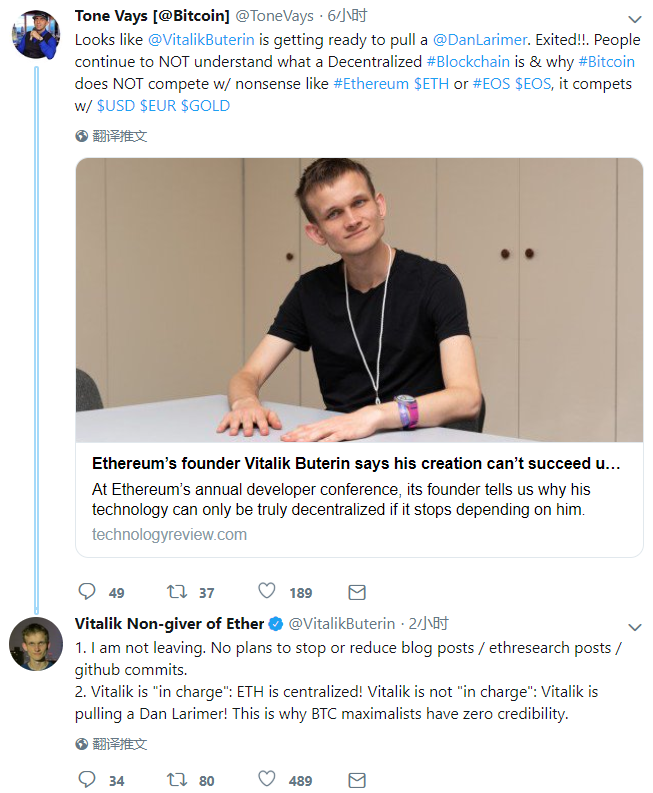
Task: Reply to Vitalik's tweet
Action: pyautogui.click(x=87, y=779)
